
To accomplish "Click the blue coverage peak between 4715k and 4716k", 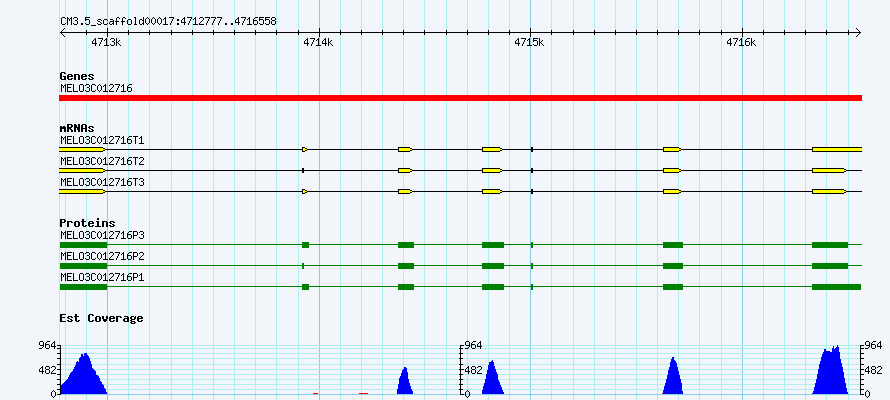I will pos(673,378).
